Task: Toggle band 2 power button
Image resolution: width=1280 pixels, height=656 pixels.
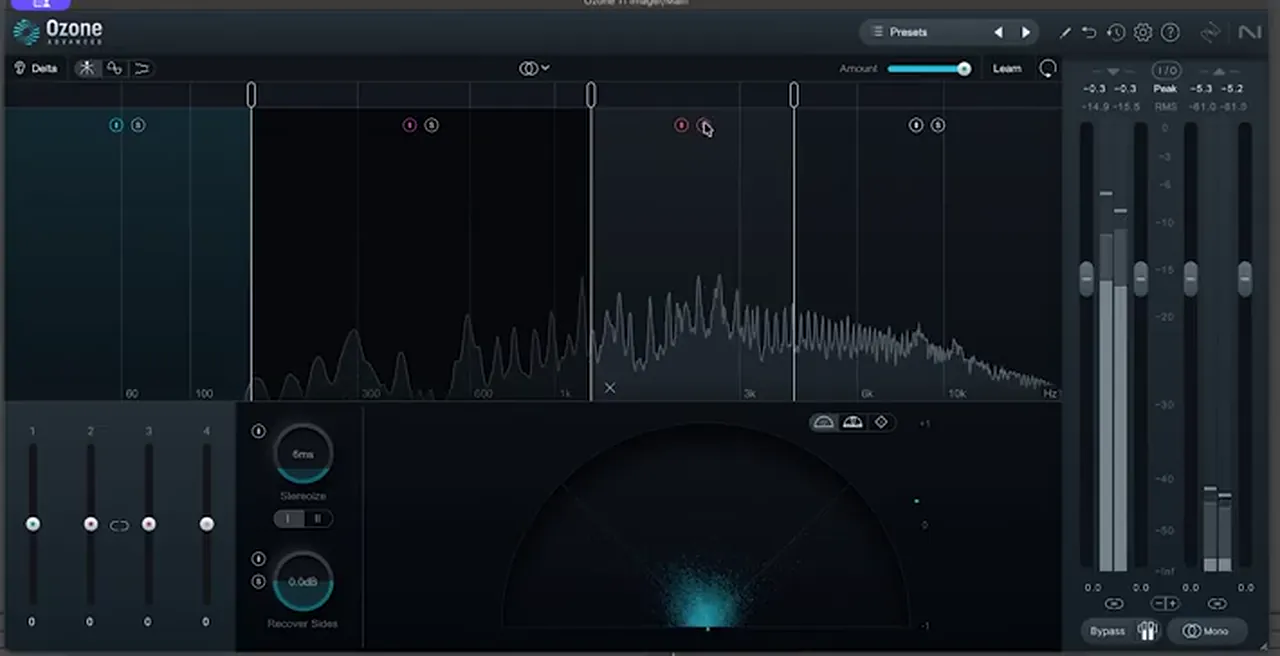Action: (x=409, y=125)
